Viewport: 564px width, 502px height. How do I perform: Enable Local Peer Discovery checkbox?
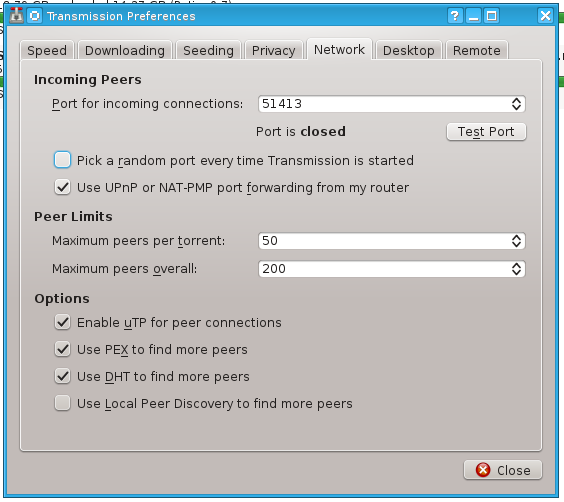click(62, 403)
